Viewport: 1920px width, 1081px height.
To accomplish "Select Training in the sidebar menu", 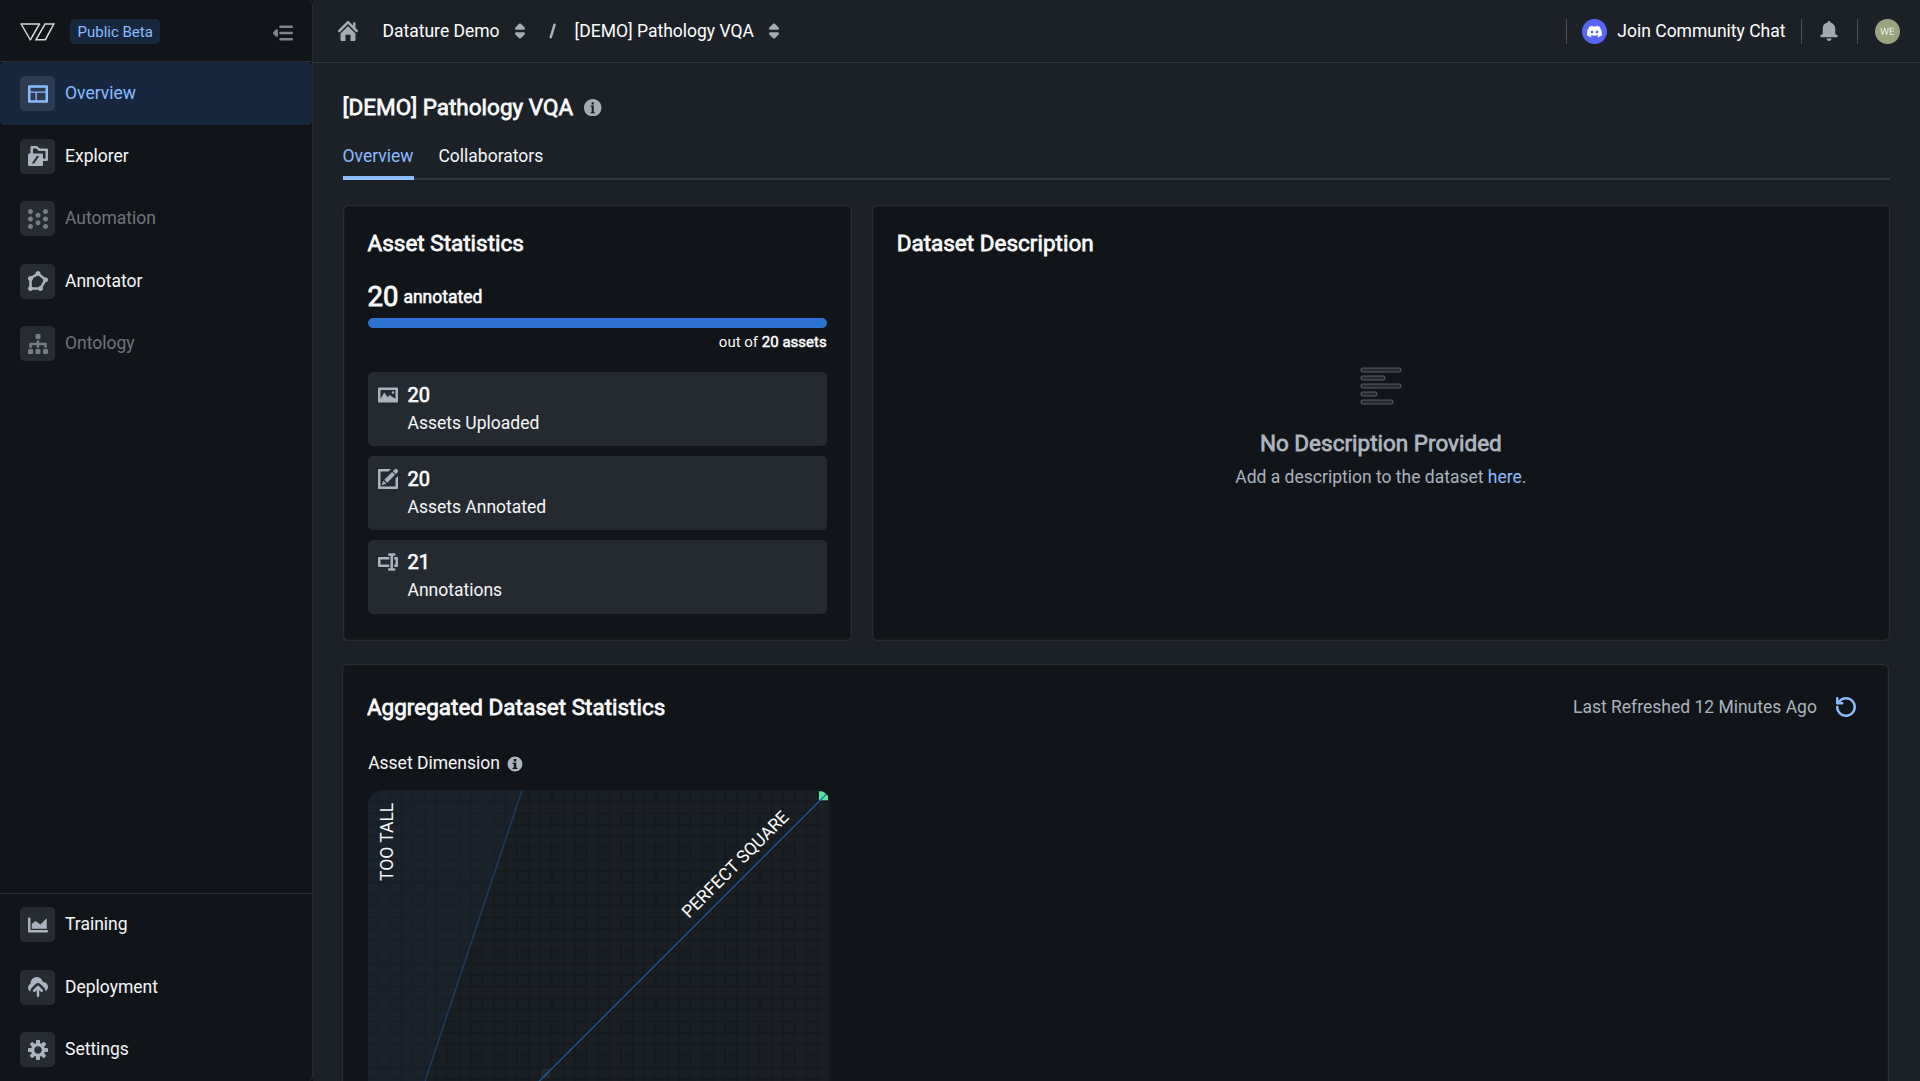I will coord(156,924).
